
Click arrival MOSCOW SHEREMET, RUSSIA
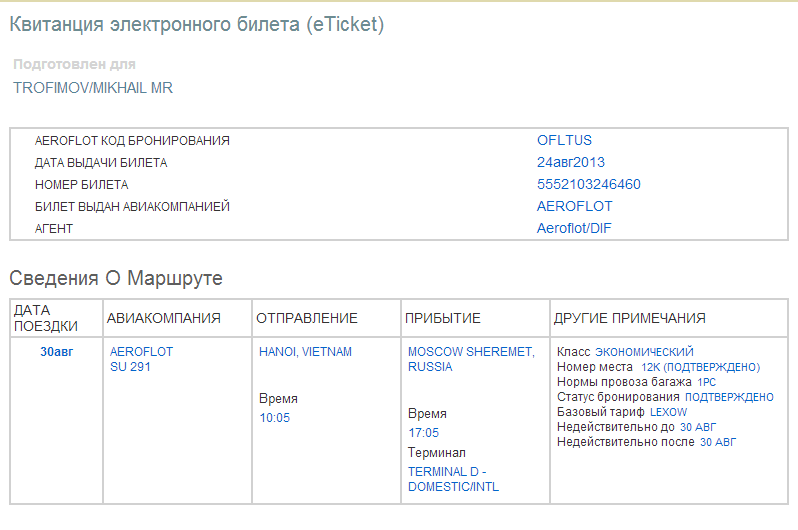(471, 359)
